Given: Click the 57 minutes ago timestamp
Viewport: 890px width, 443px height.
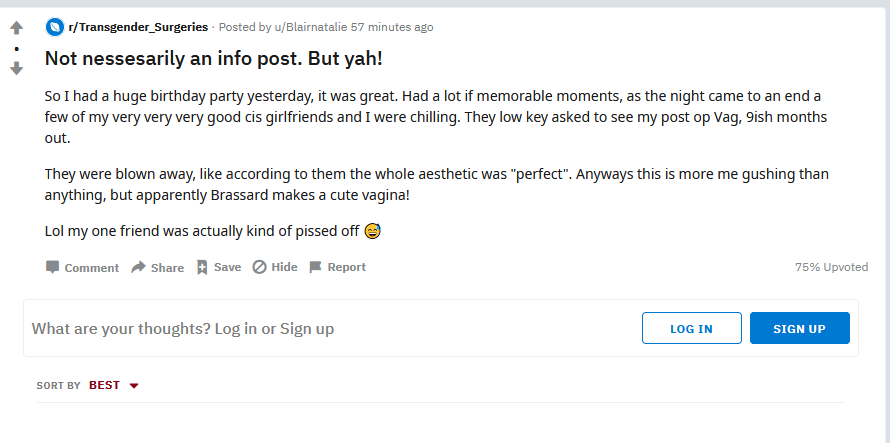Looking at the screenshot, I should click(x=392, y=27).
